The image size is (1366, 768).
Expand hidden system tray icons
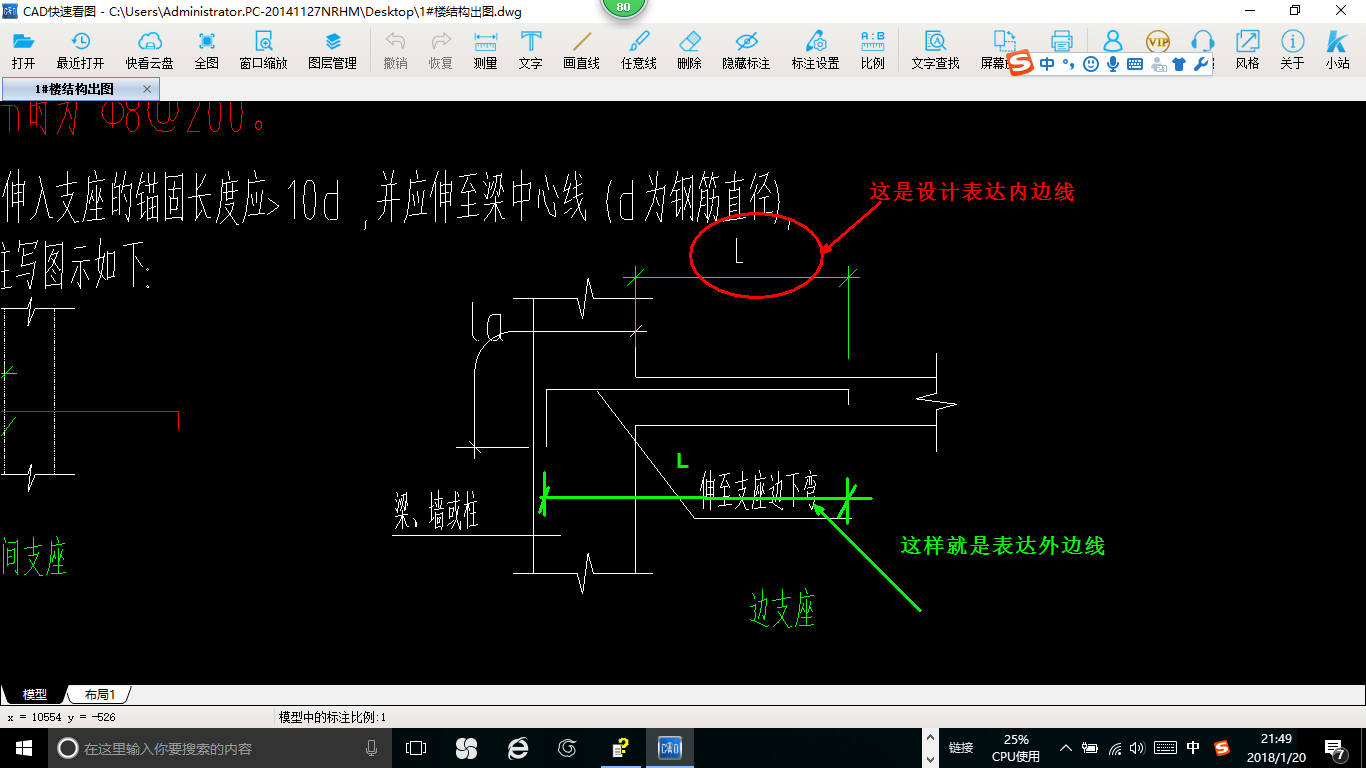click(1066, 748)
